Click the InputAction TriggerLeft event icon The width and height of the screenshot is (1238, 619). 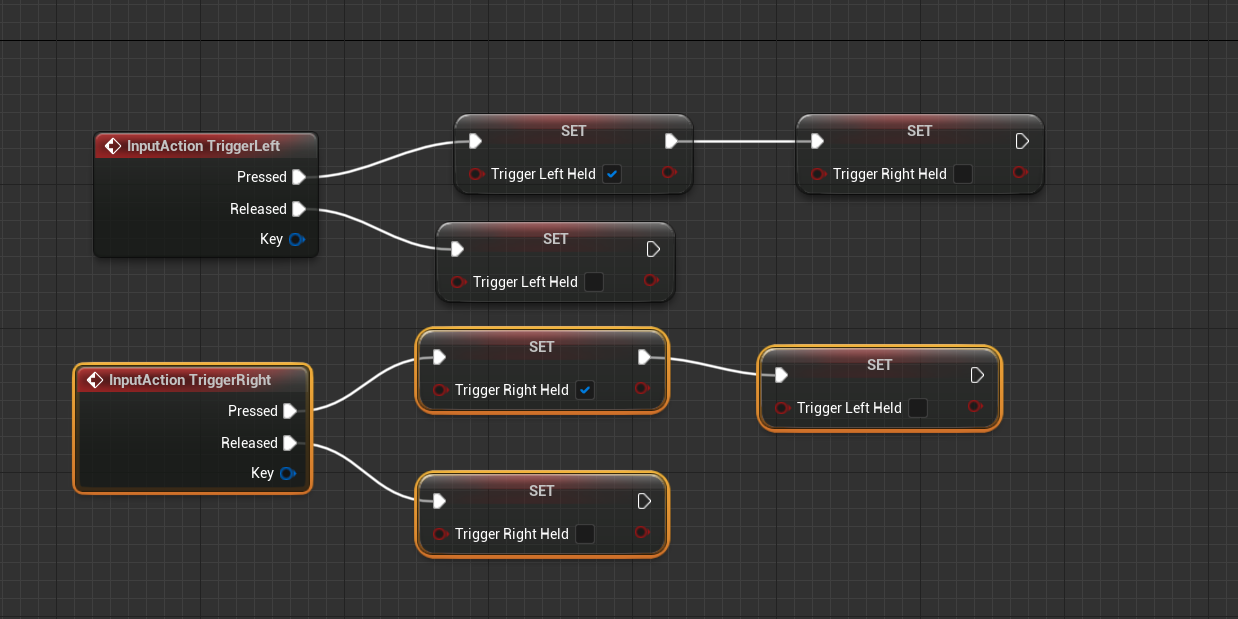(x=113, y=146)
